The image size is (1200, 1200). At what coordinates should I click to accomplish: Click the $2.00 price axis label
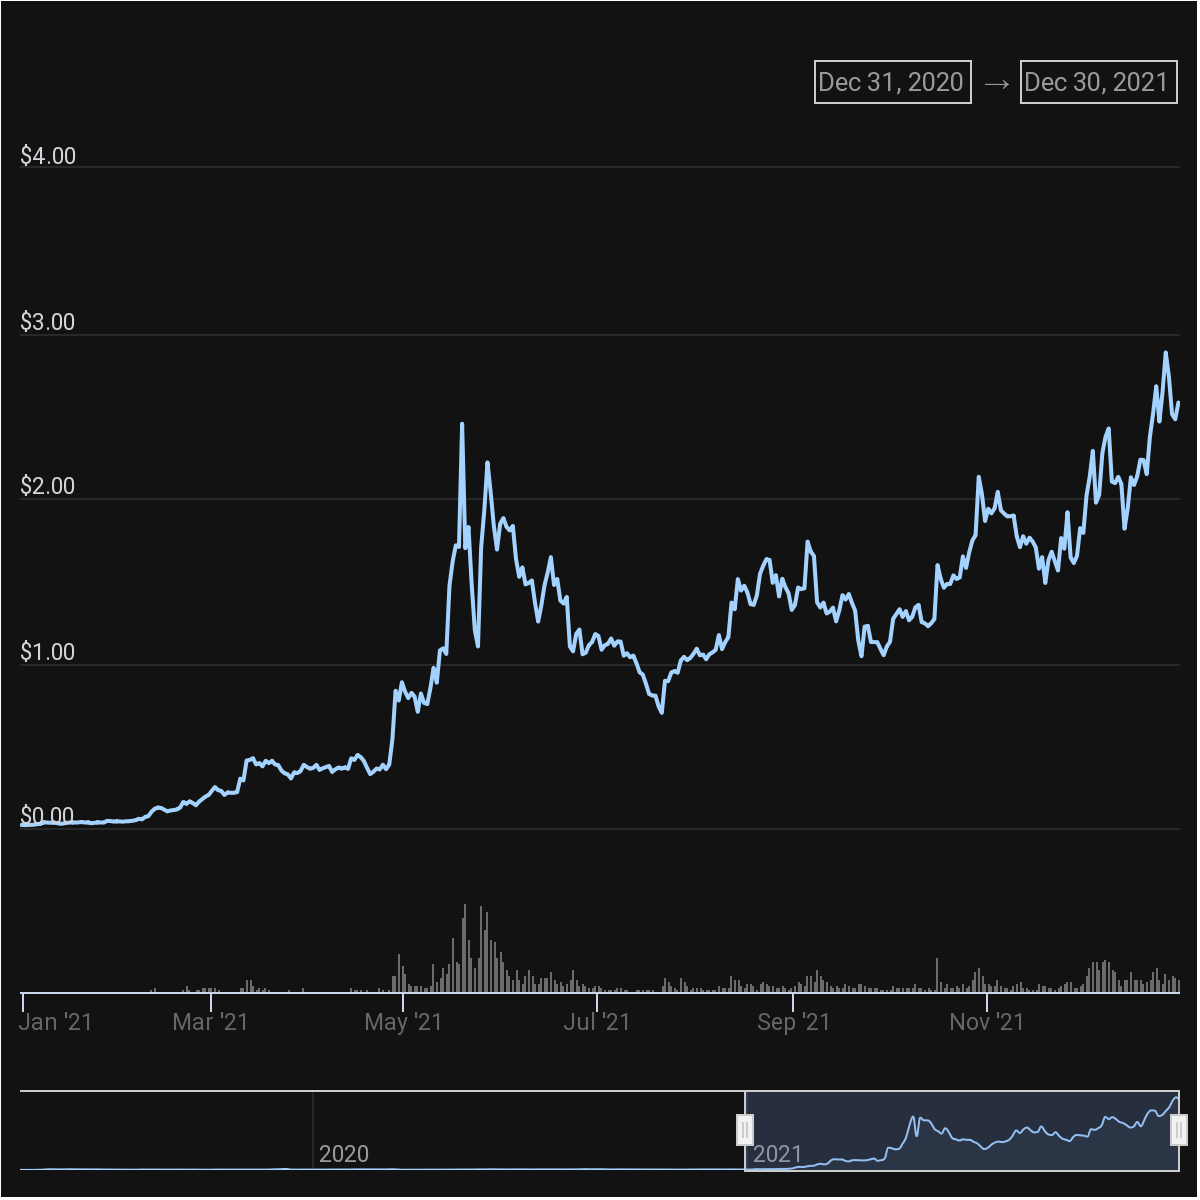pos(48,487)
